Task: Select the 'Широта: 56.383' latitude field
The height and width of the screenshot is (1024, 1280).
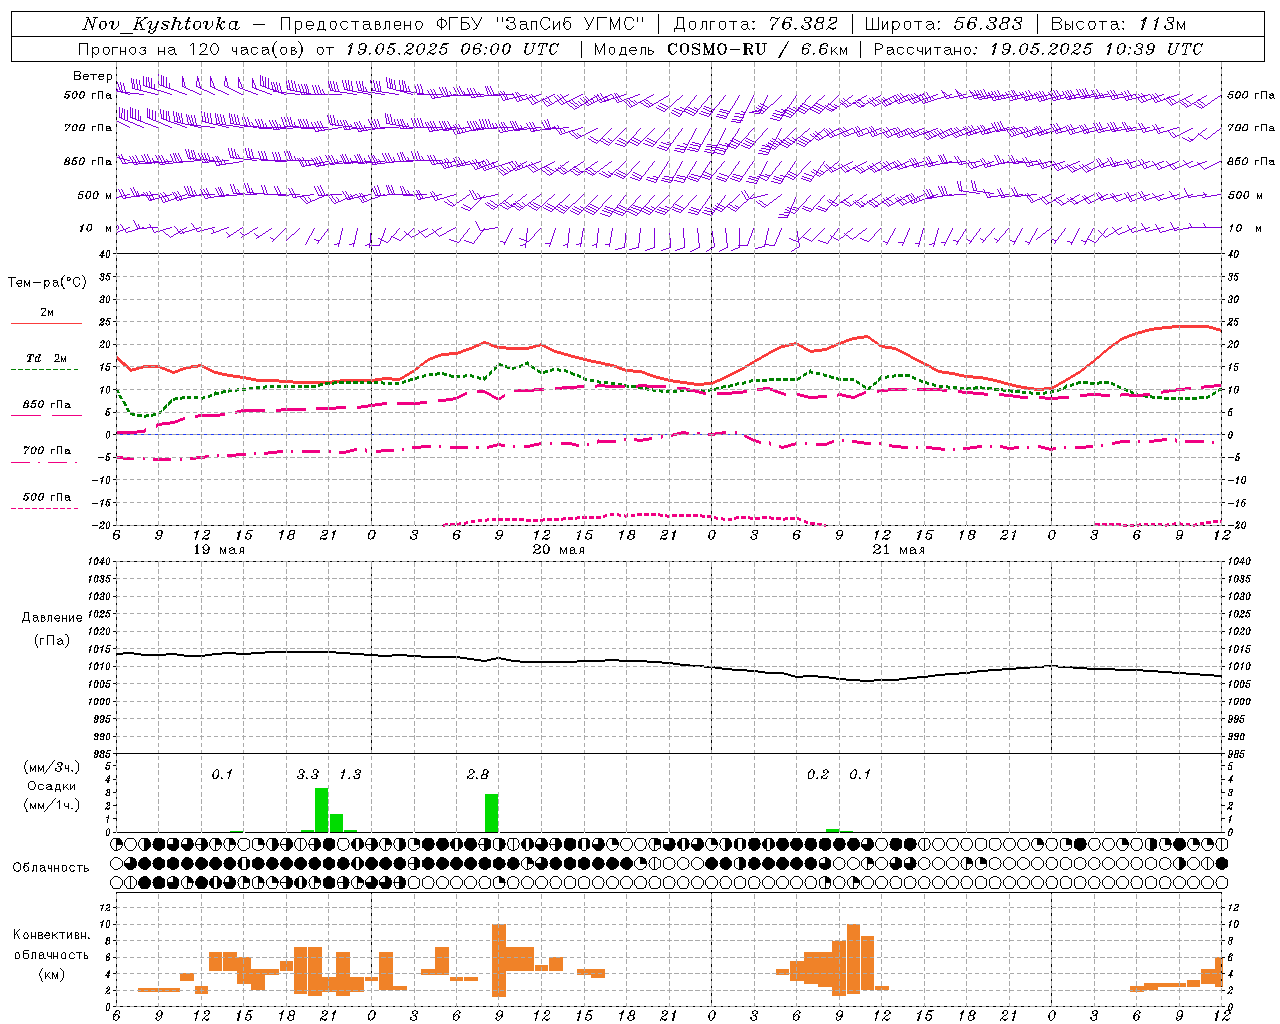Action: click(943, 24)
